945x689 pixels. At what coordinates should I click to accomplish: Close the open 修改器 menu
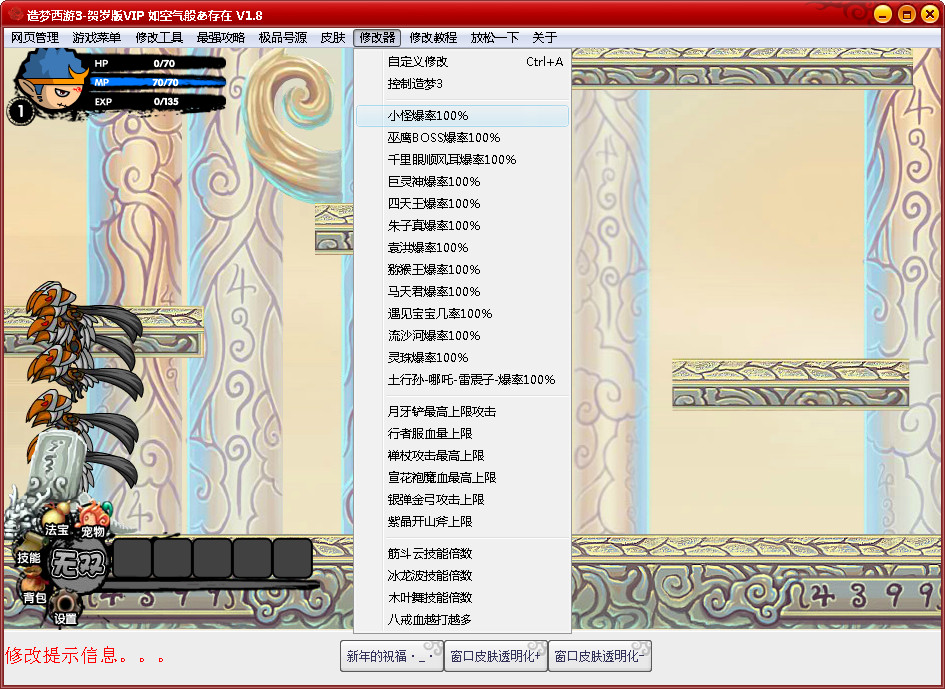[377, 38]
